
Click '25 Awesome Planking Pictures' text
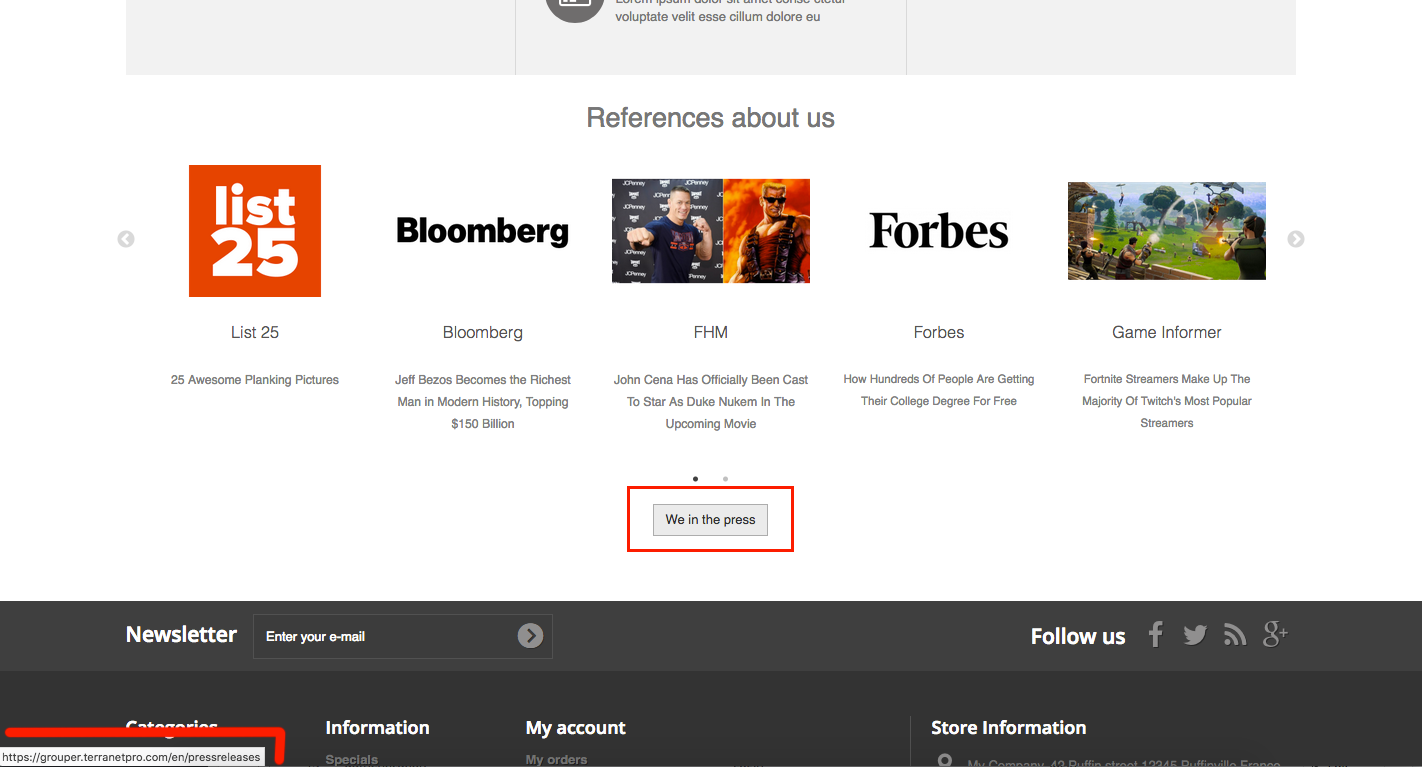click(255, 380)
